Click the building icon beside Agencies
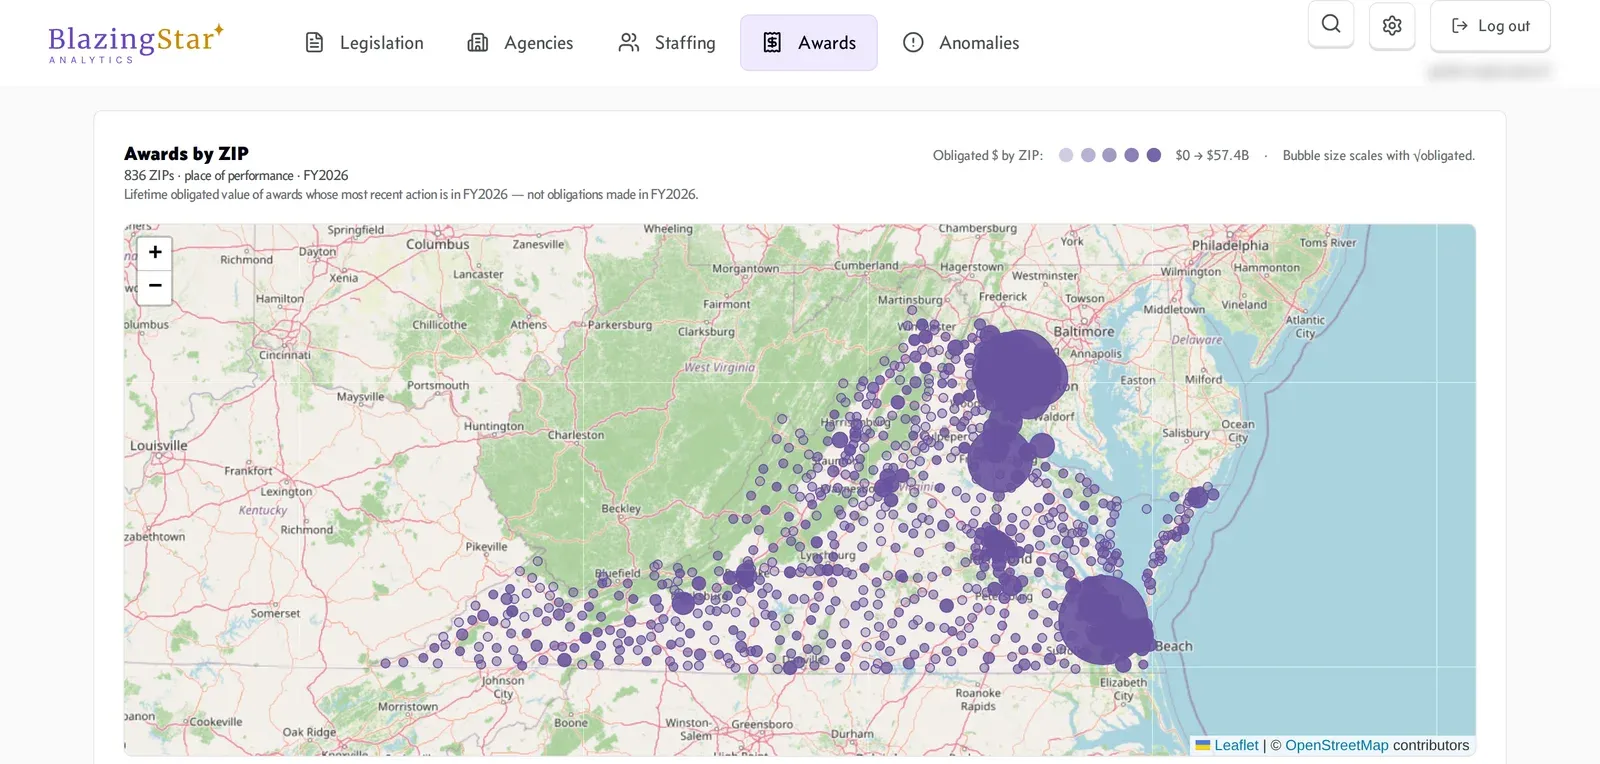This screenshot has width=1600, height=764. pos(478,43)
